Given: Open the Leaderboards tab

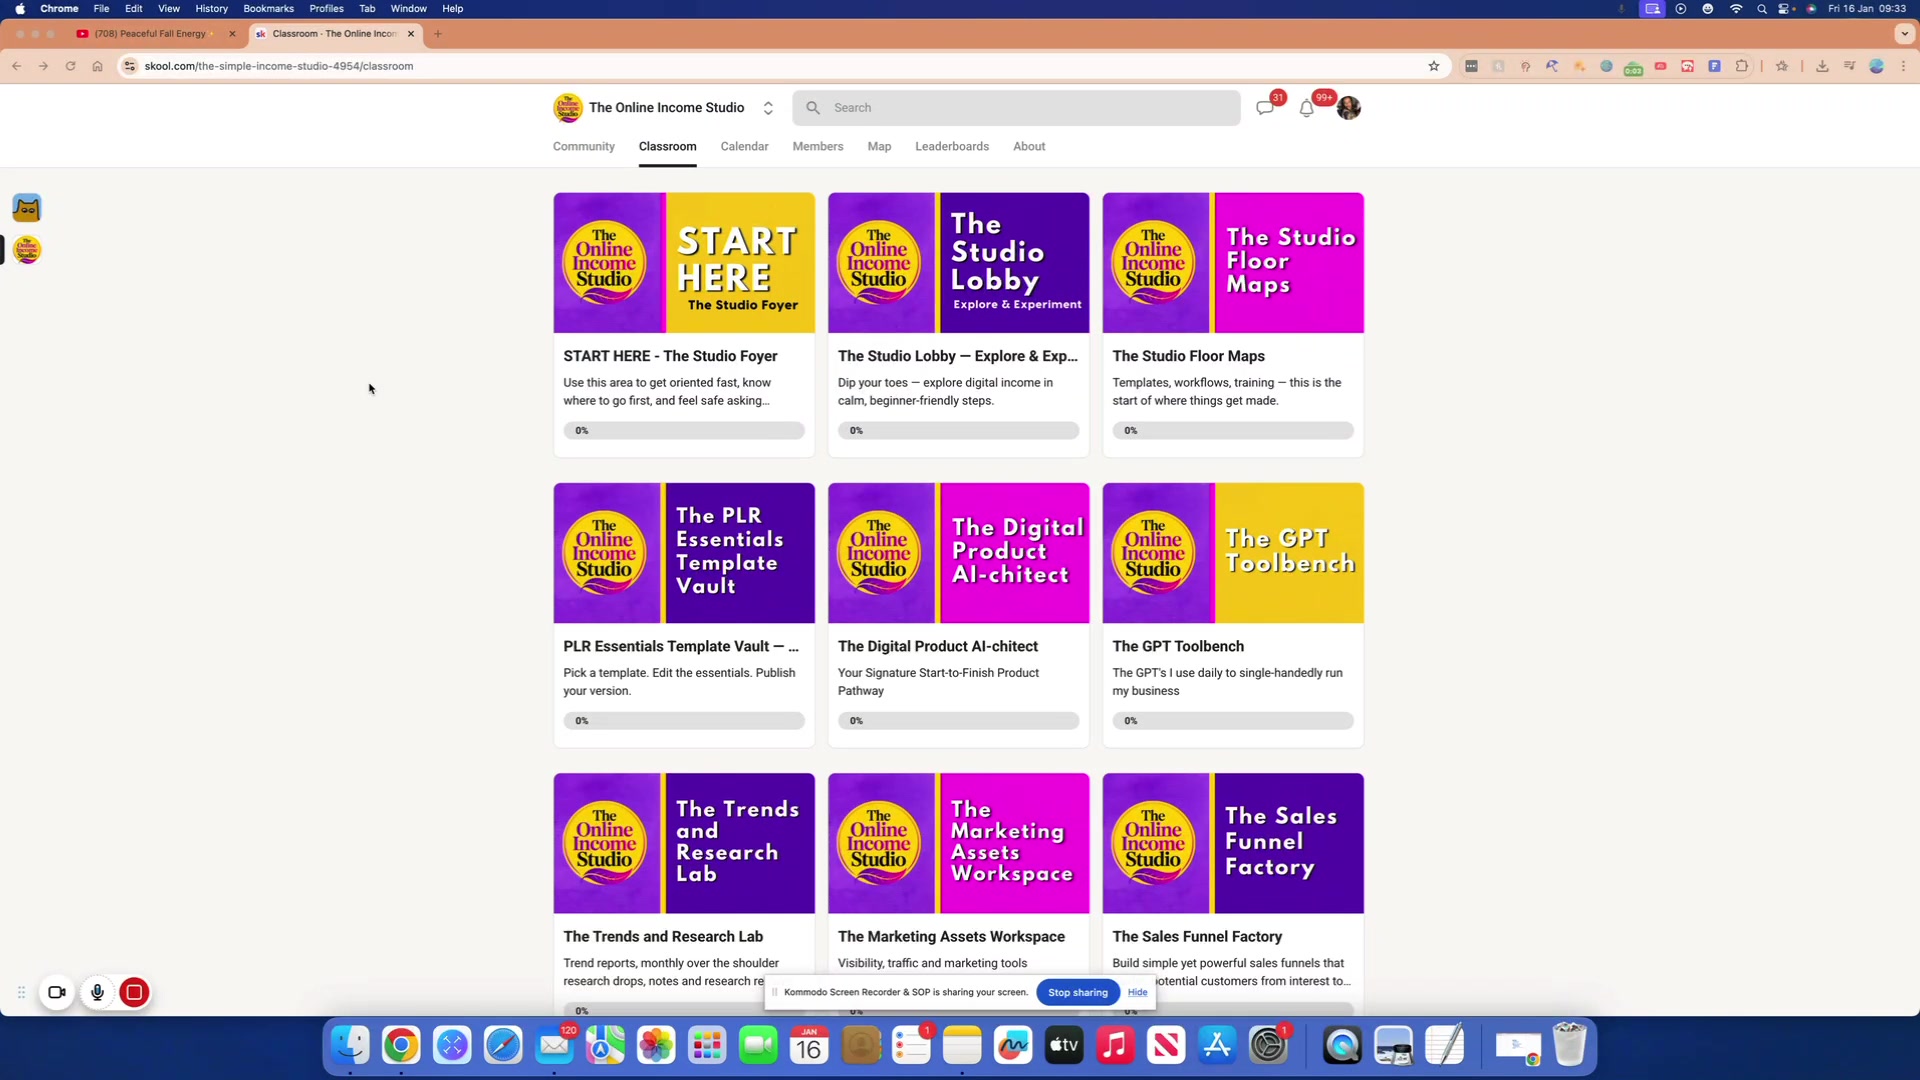Looking at the screenshot, I should [x=951, y=146].
